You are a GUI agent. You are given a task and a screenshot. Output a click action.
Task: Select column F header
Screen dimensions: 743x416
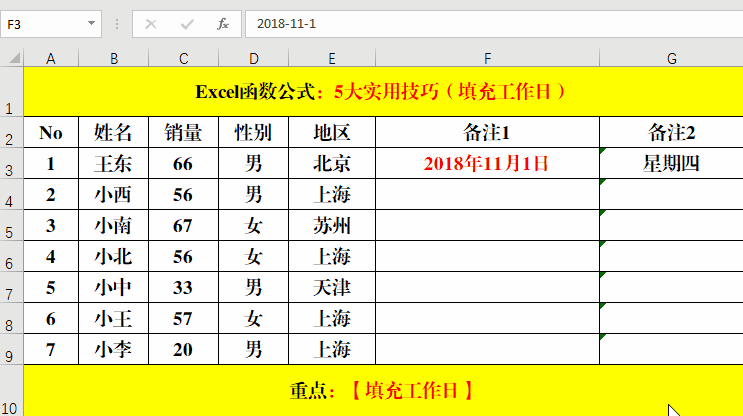tap(487, 58)
